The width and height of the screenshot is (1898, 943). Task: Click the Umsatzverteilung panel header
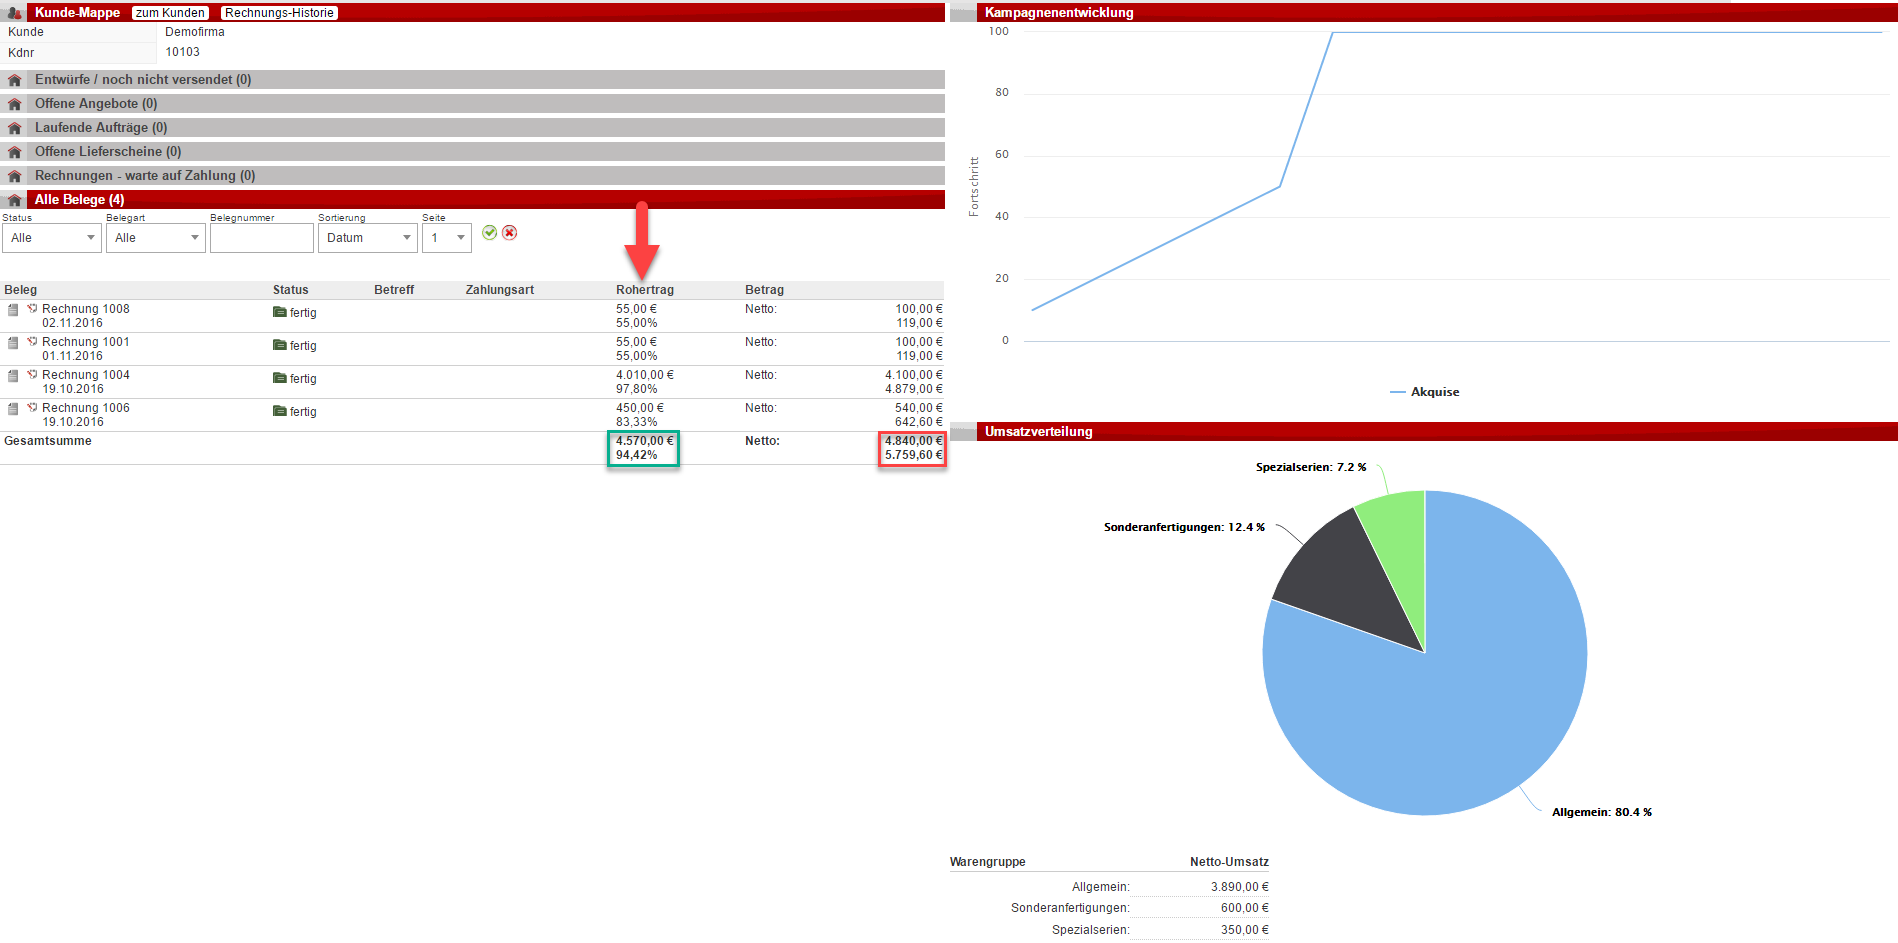coord(1424,432)
